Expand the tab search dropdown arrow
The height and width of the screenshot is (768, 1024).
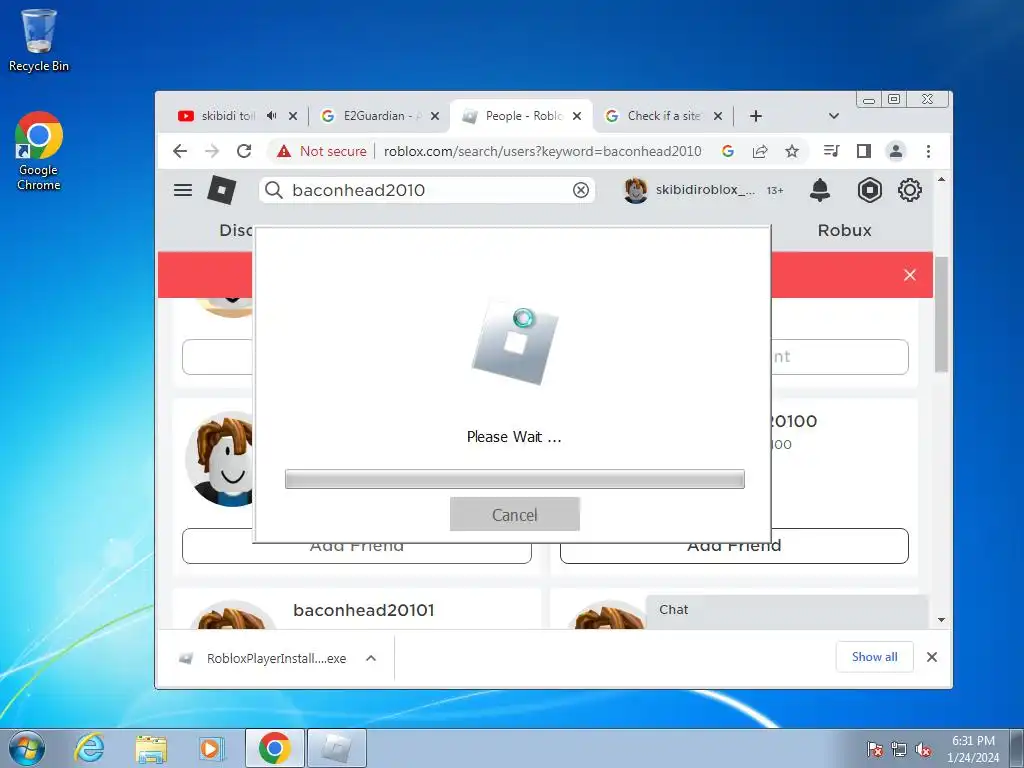pyautogui.click(x=833, y=116)
